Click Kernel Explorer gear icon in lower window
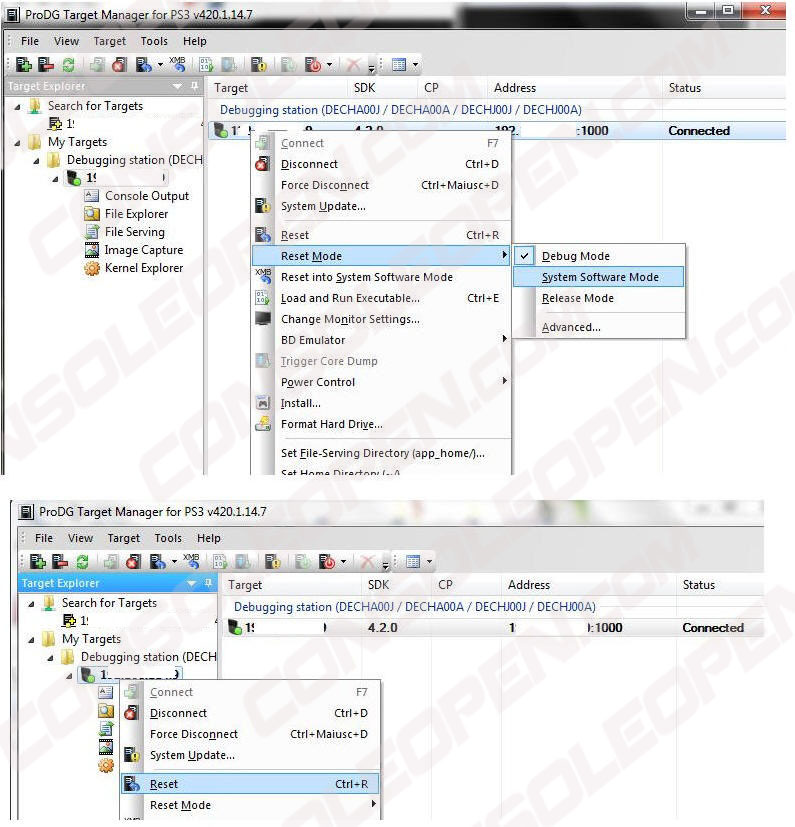 (x=106, y=765)
